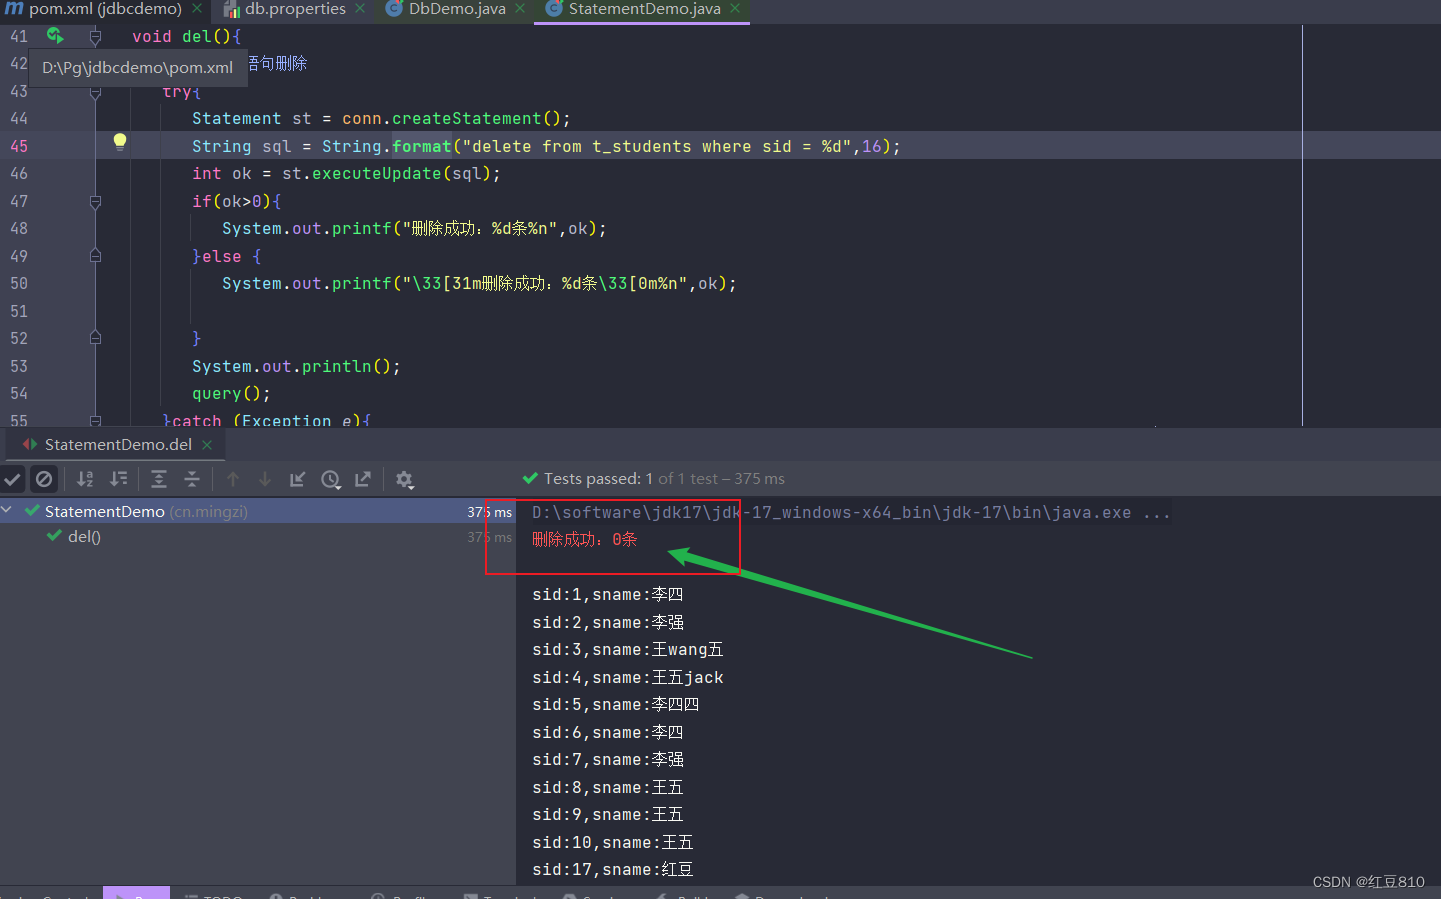The height and width of the screenshot is (899, 1441).
Task: Collapse the del() method on line 41
Action: click(x=94, y=36)
